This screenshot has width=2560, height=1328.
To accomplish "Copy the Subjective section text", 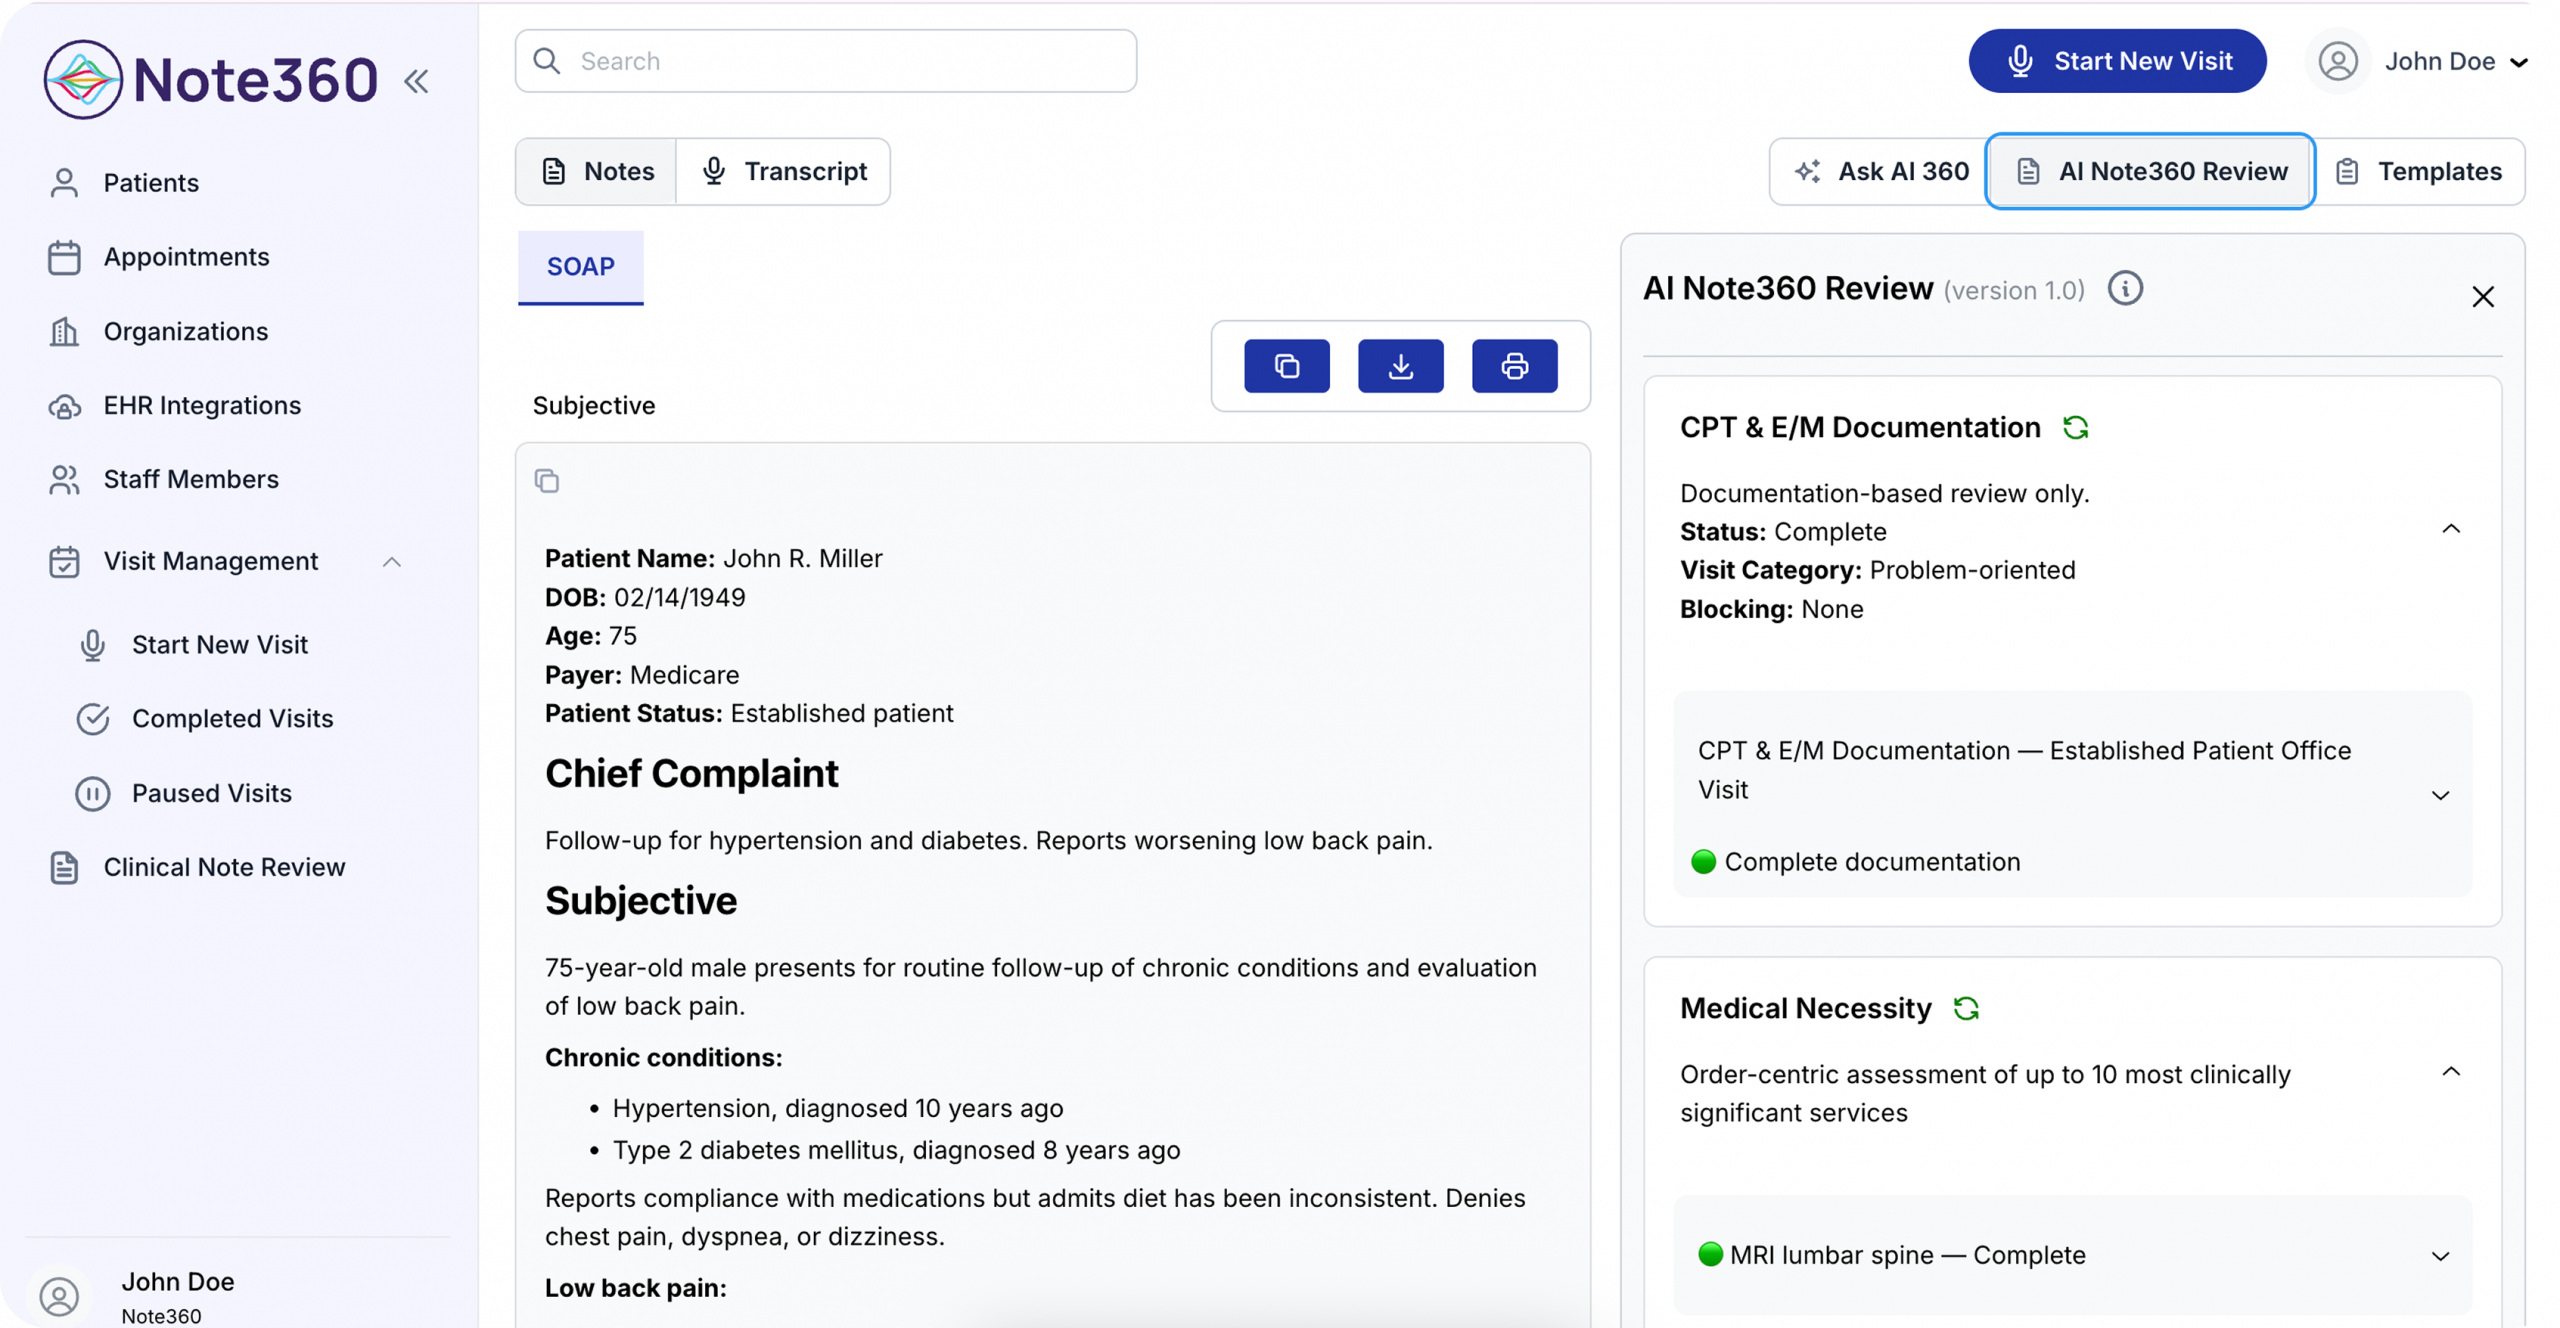I will [x=548, y=481].
